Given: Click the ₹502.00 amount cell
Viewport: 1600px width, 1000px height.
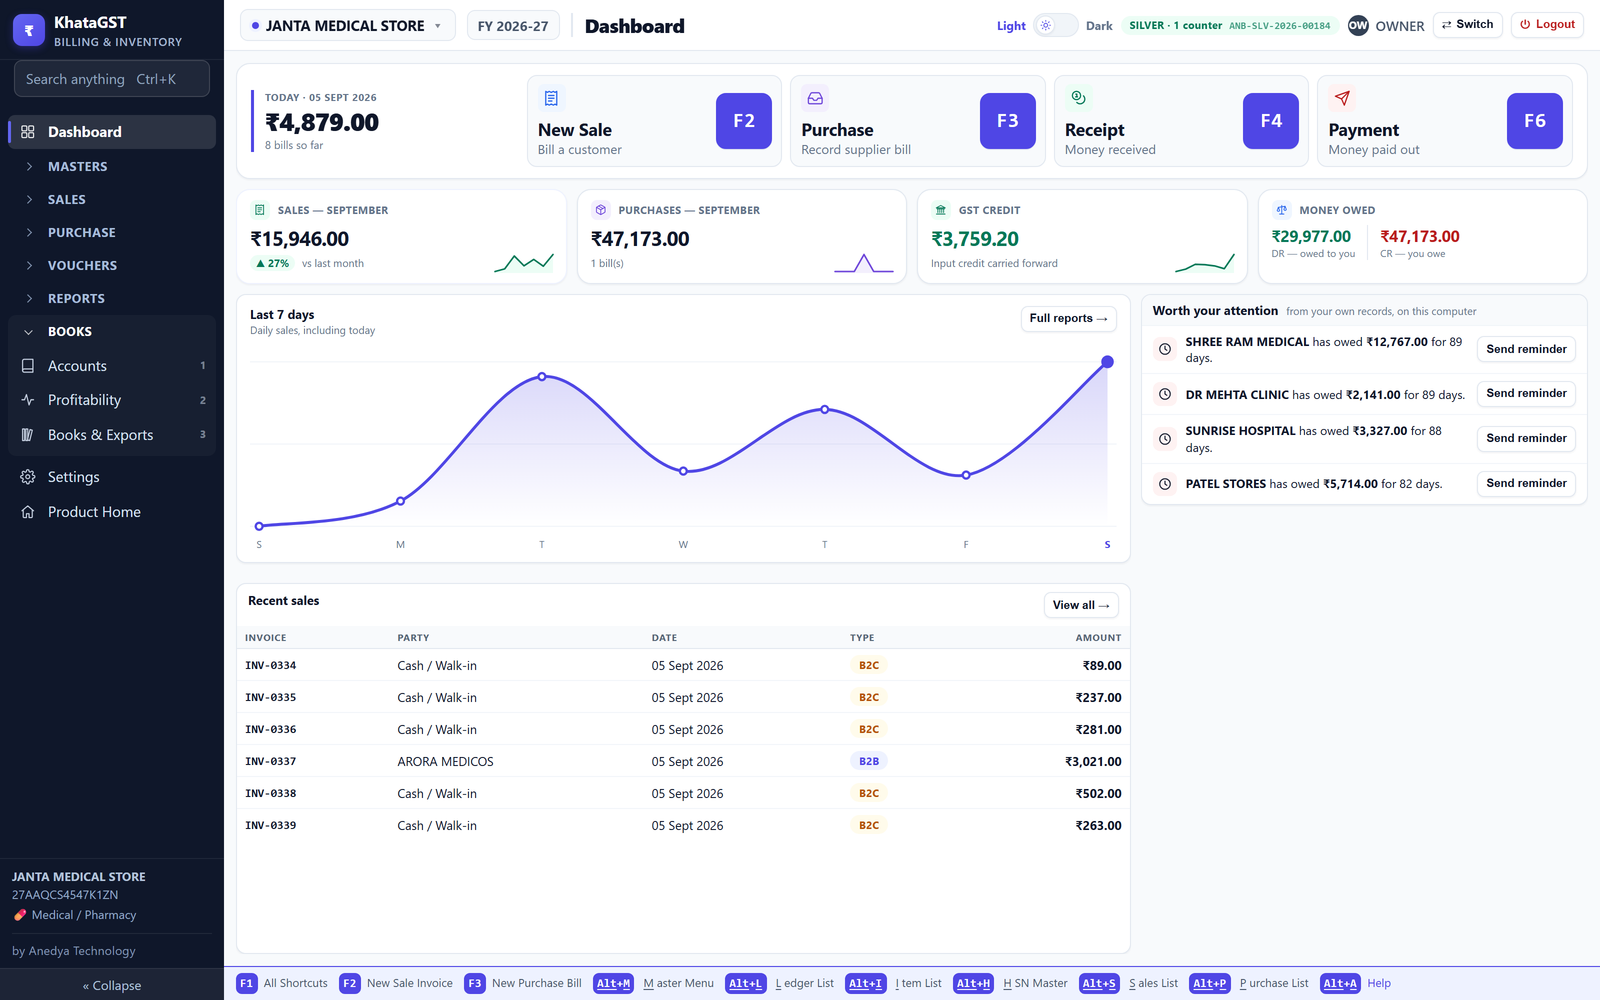Looking at the screenshot, I should click(x=1098, y=794).
